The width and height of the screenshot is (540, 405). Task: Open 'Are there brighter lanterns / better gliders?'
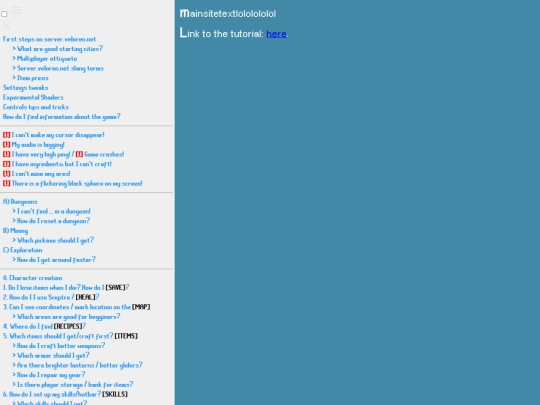tap(77, 365)
